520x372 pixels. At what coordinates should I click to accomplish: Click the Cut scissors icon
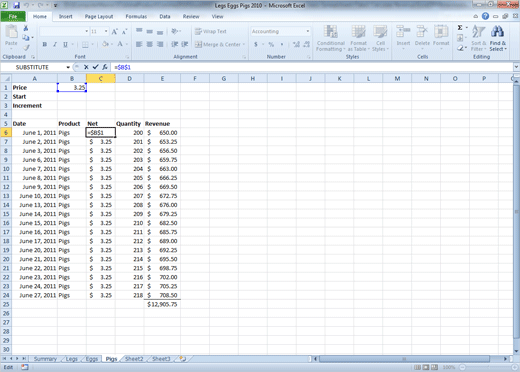point(26,28)
